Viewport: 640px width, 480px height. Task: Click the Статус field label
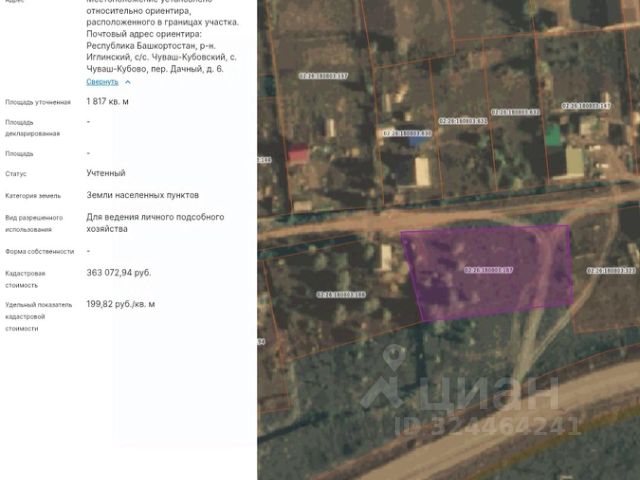[x=16, y=174]
